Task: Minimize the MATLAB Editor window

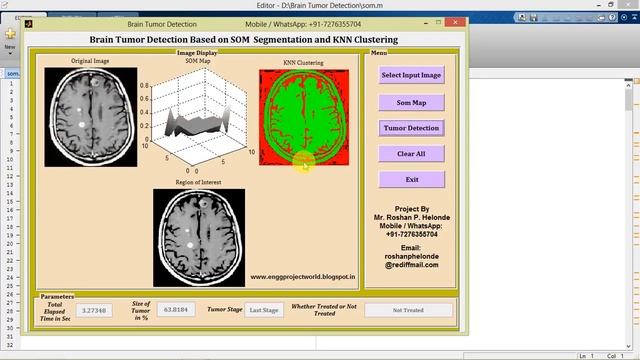Action: pyautogui.click(x=599, y=5)
